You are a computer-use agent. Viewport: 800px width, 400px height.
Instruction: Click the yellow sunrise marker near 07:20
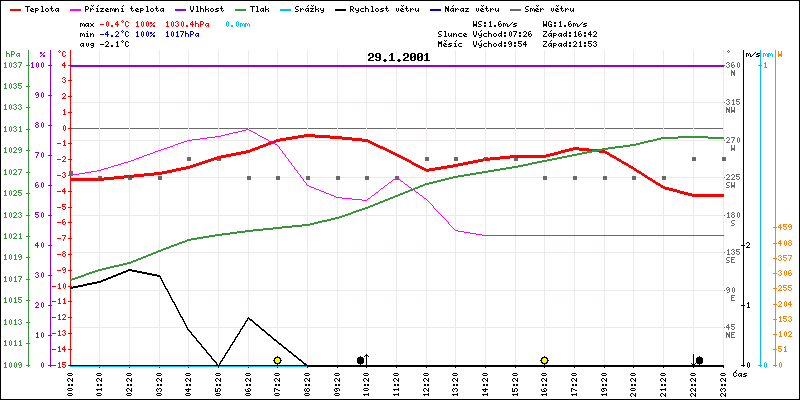(x=277, y=360)
